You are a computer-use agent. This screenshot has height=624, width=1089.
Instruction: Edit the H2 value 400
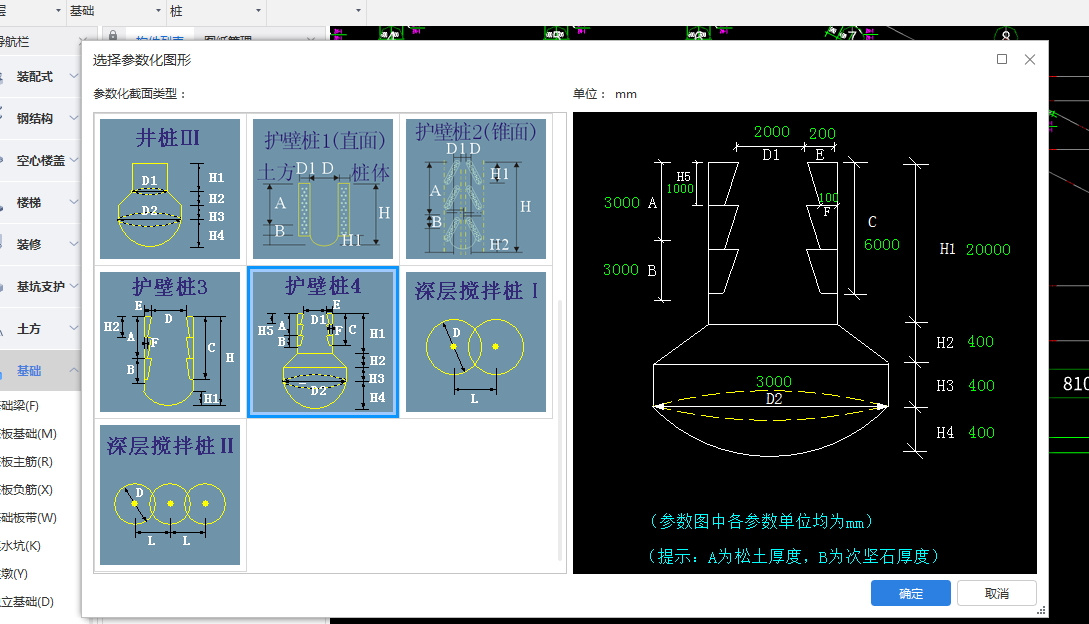click(x=981, y=342)
